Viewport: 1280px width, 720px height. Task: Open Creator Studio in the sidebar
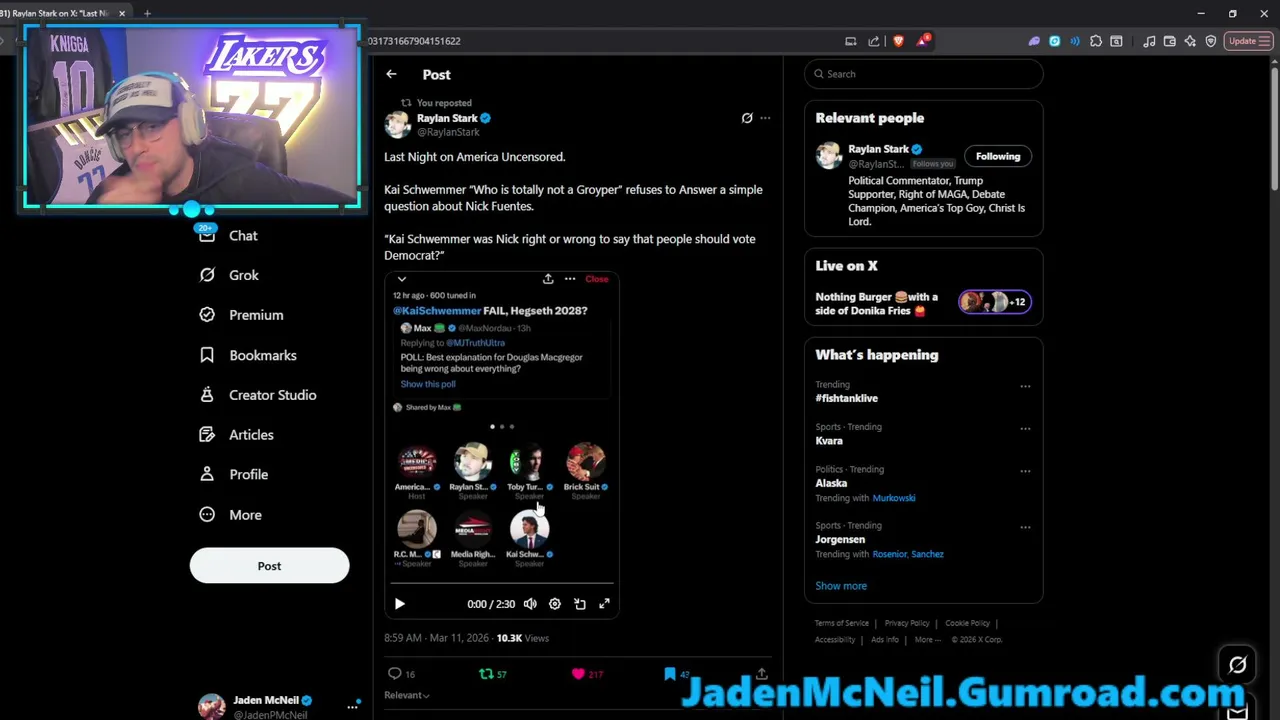(258, 395)
